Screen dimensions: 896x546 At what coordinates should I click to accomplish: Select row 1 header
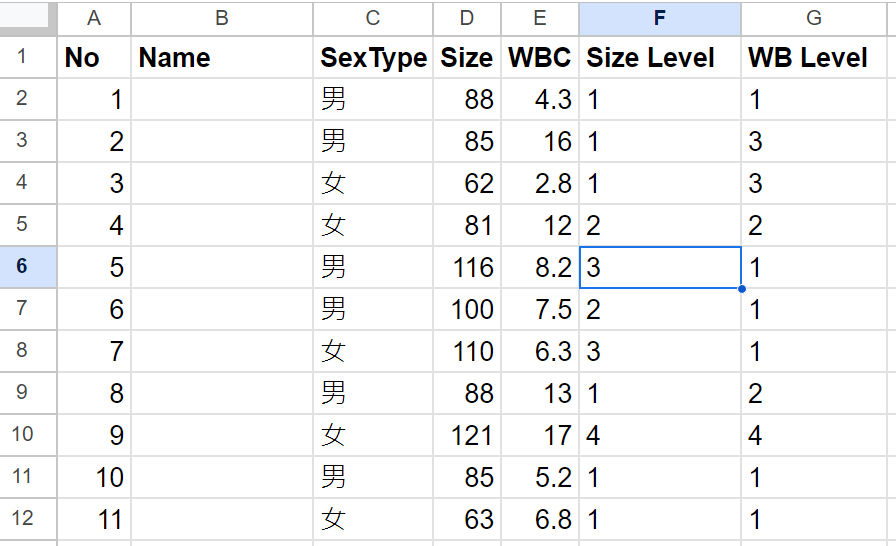point(22,57)
